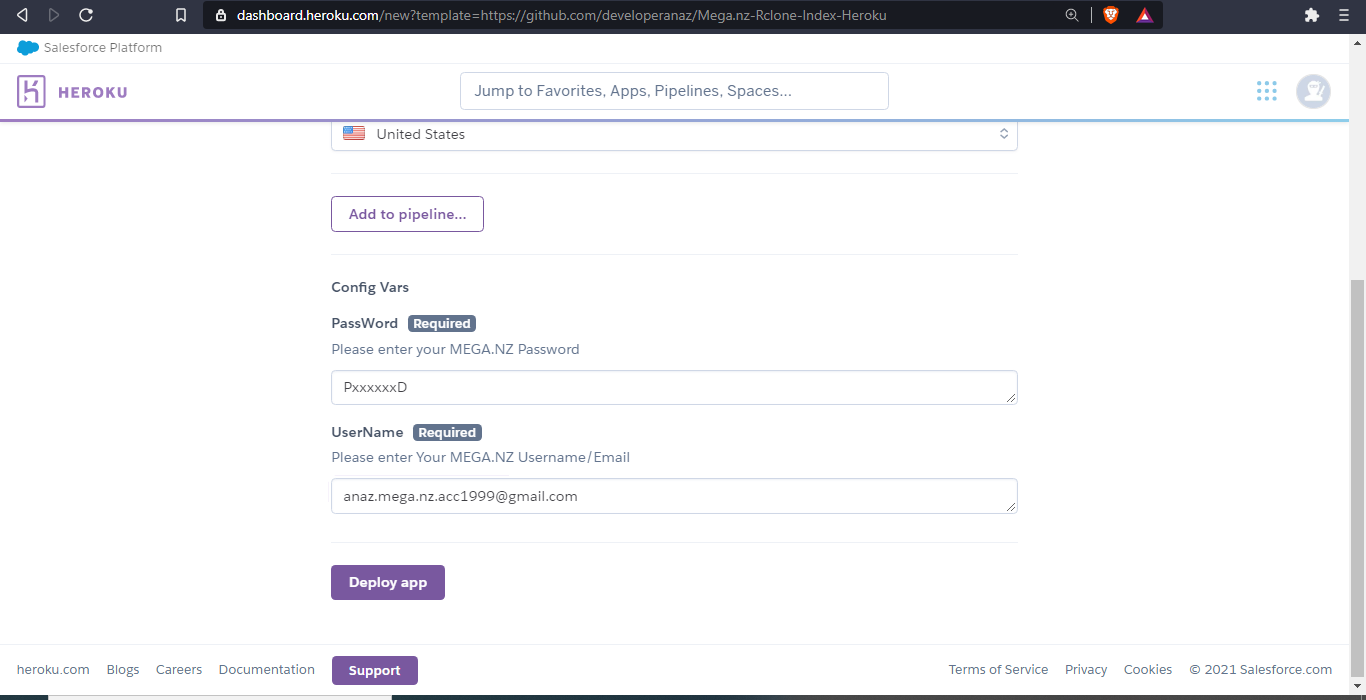The height and width of the screenshot is (700, 1366).
Task: Click the Support button in footer
Action: tap(374, 671)
